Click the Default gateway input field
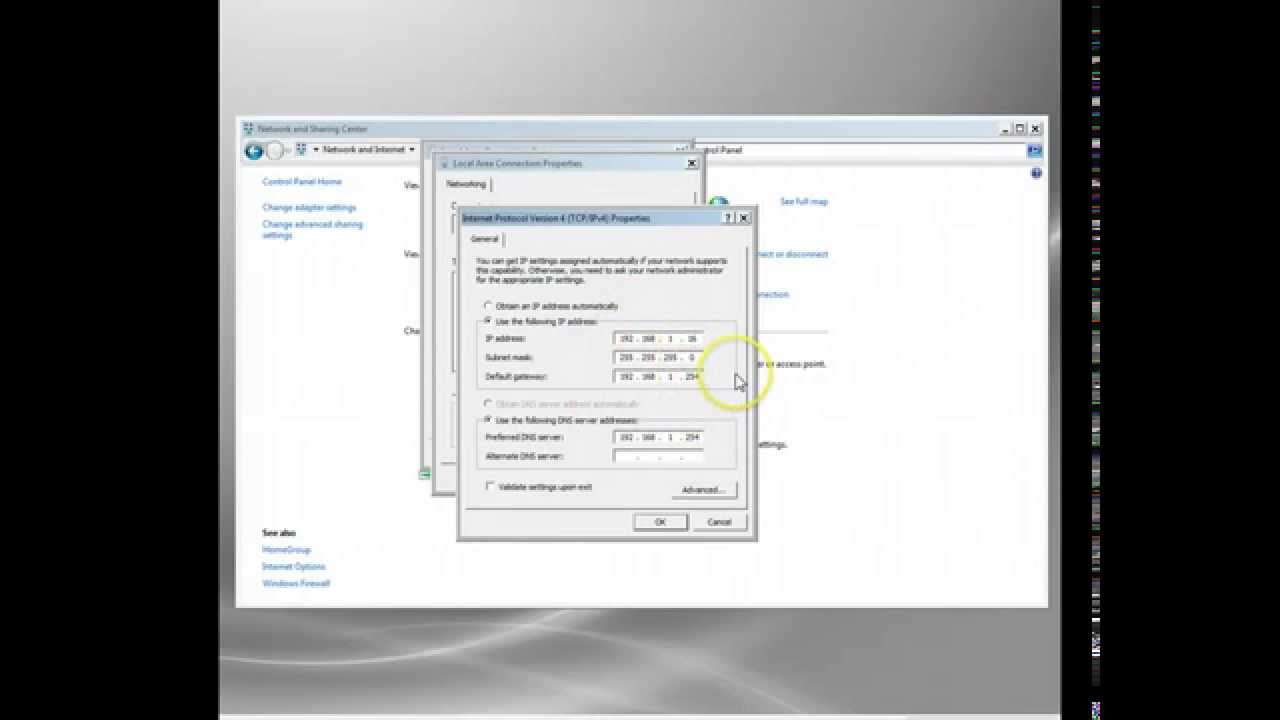The image size is (1280, 720). click(658, 376)
